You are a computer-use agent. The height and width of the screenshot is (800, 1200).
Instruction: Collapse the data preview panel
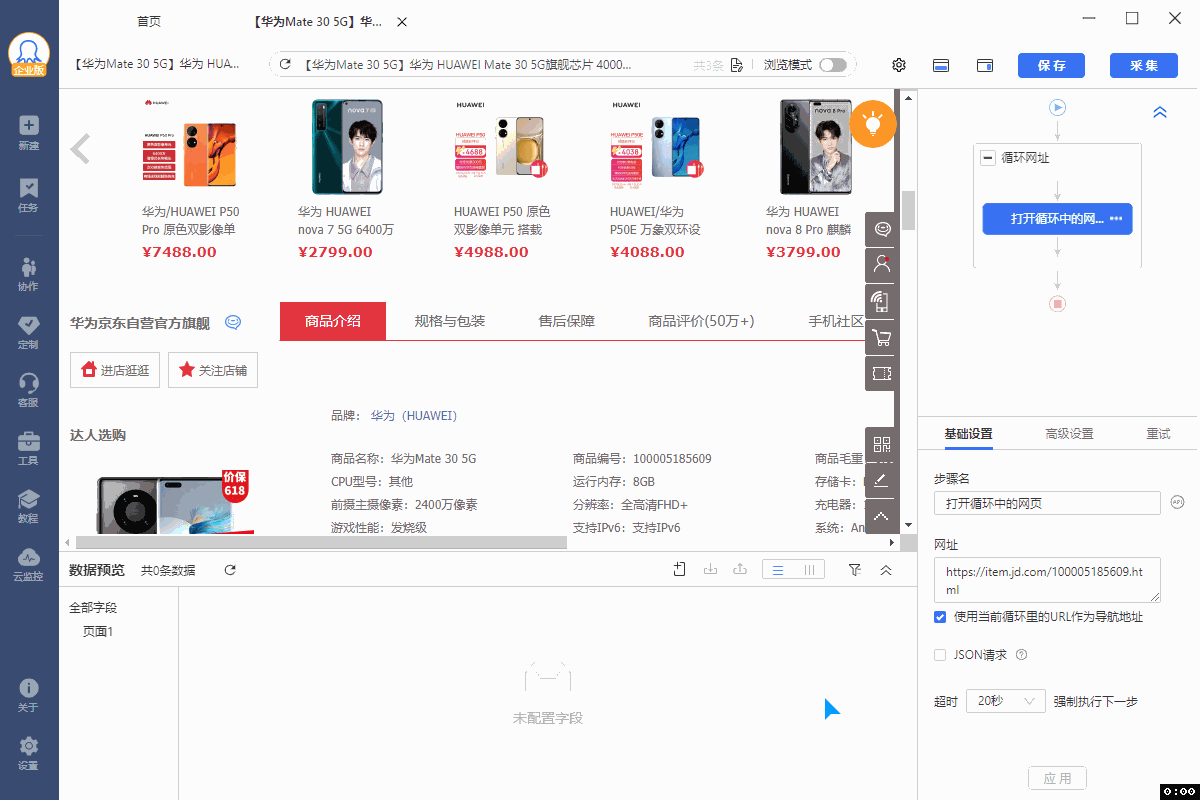(886, 570)
